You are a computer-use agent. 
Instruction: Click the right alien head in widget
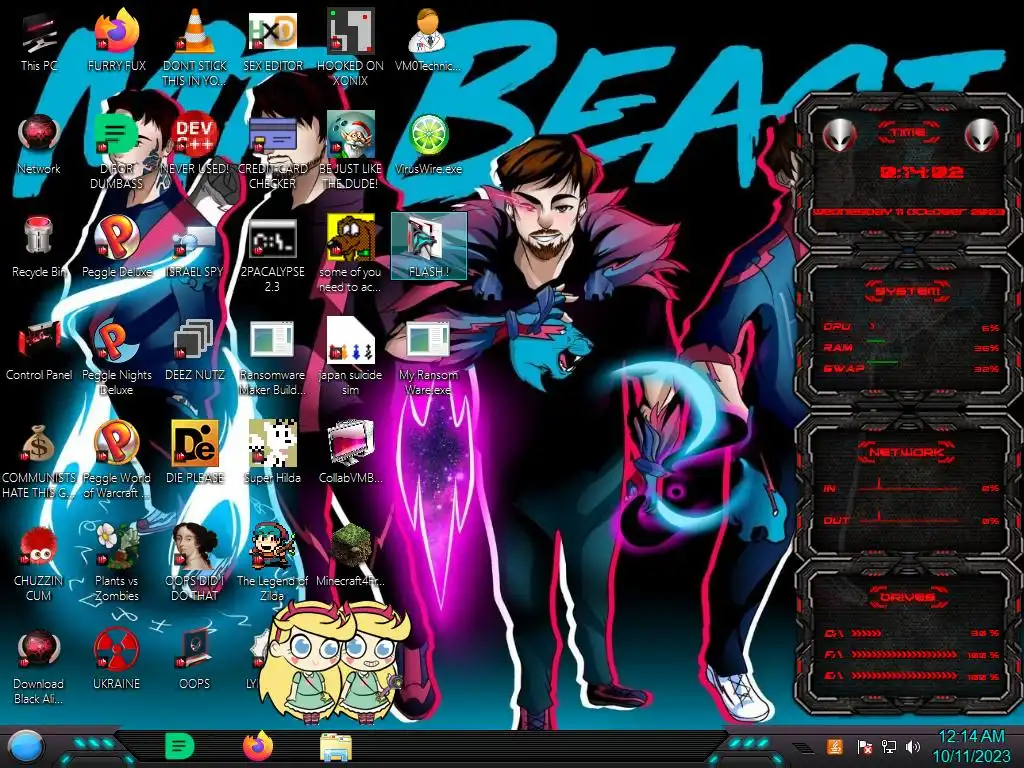982,135
